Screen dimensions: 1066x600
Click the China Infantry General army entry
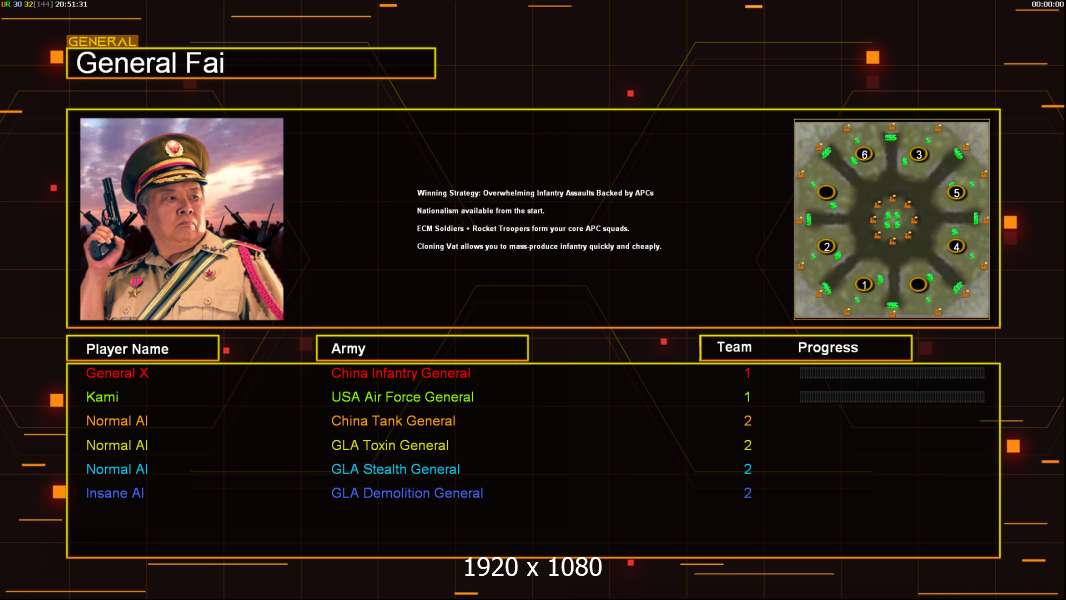[x=401, y=373]
